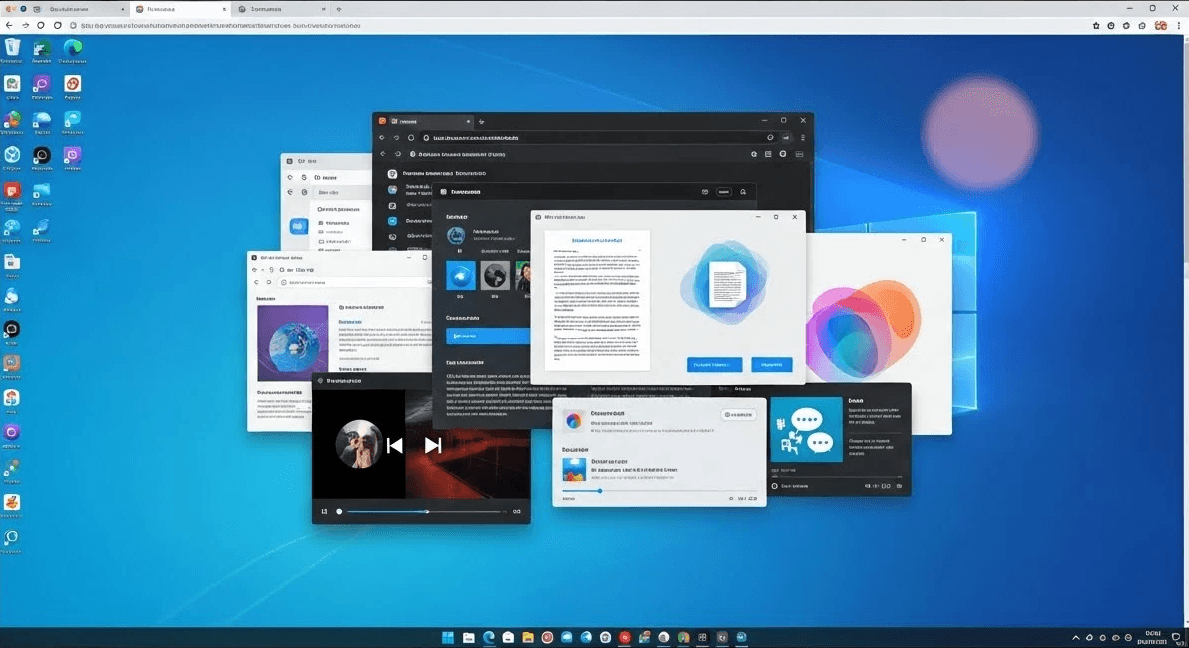
Task: Open the Recycle Bin desktop icon
Action: coord(12,49)
